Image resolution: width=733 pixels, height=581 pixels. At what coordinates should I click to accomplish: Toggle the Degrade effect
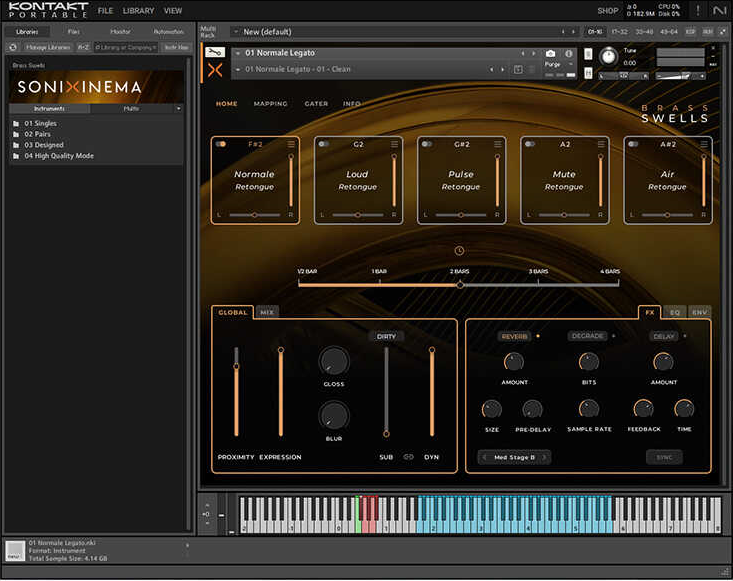click(588, 336)
